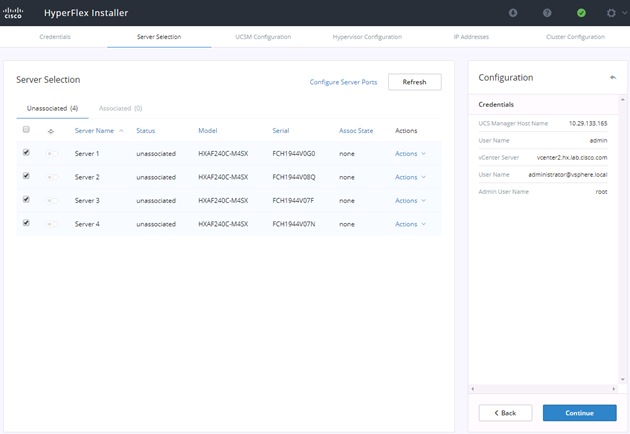Click the horizontal scrollbar left arrow

click(x=472, y=389)
